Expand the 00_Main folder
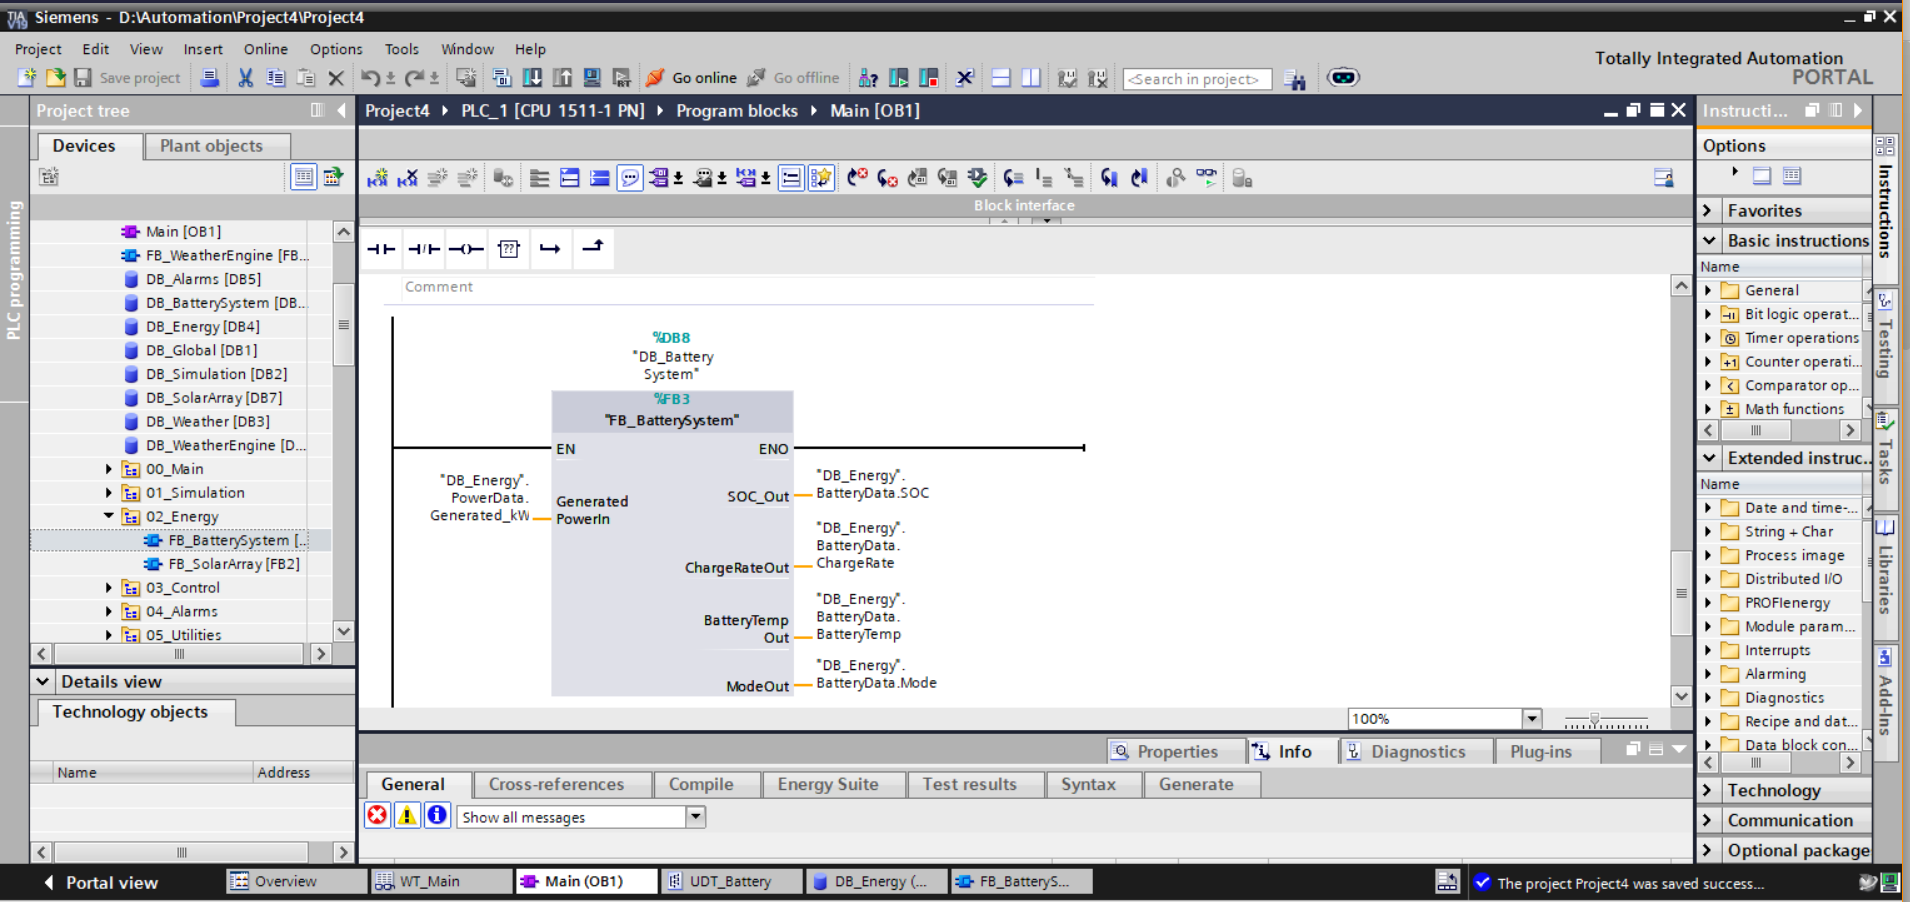 (x=109, y=469)
